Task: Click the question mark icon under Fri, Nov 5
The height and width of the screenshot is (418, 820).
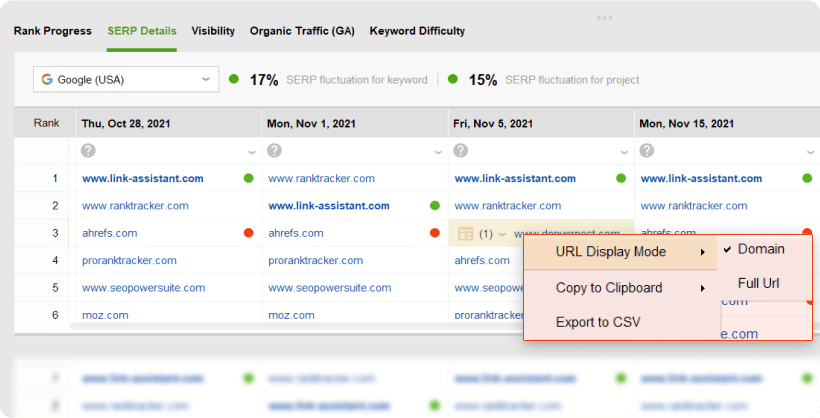Action: pos(460,151)
